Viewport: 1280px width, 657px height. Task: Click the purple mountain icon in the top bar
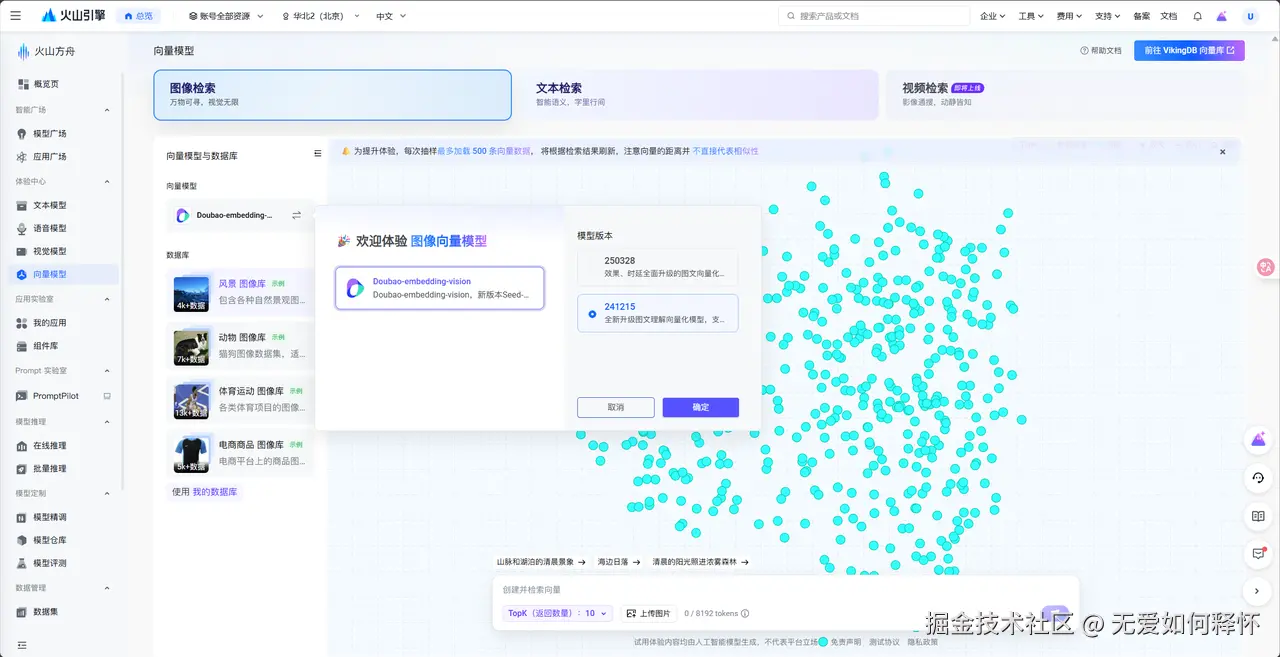(x=1221, y=16)
